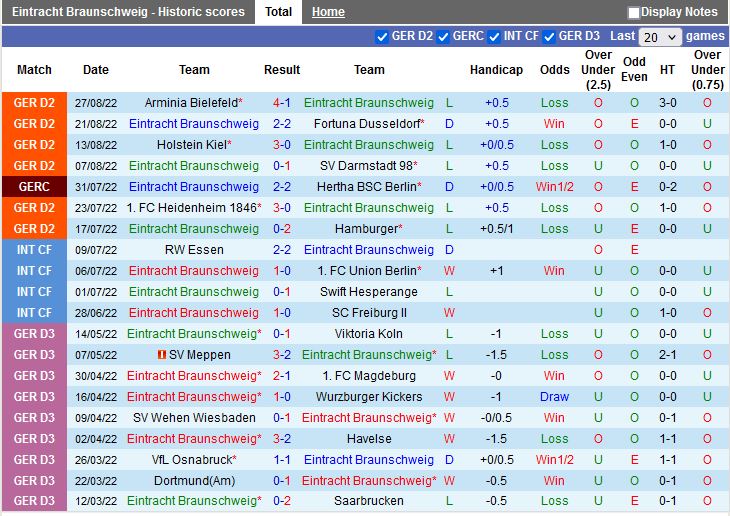The height and width of the screenshot is (516, 730).
Task: Click the SV Meppen red card icon
Action: click(x=162, y=355)
